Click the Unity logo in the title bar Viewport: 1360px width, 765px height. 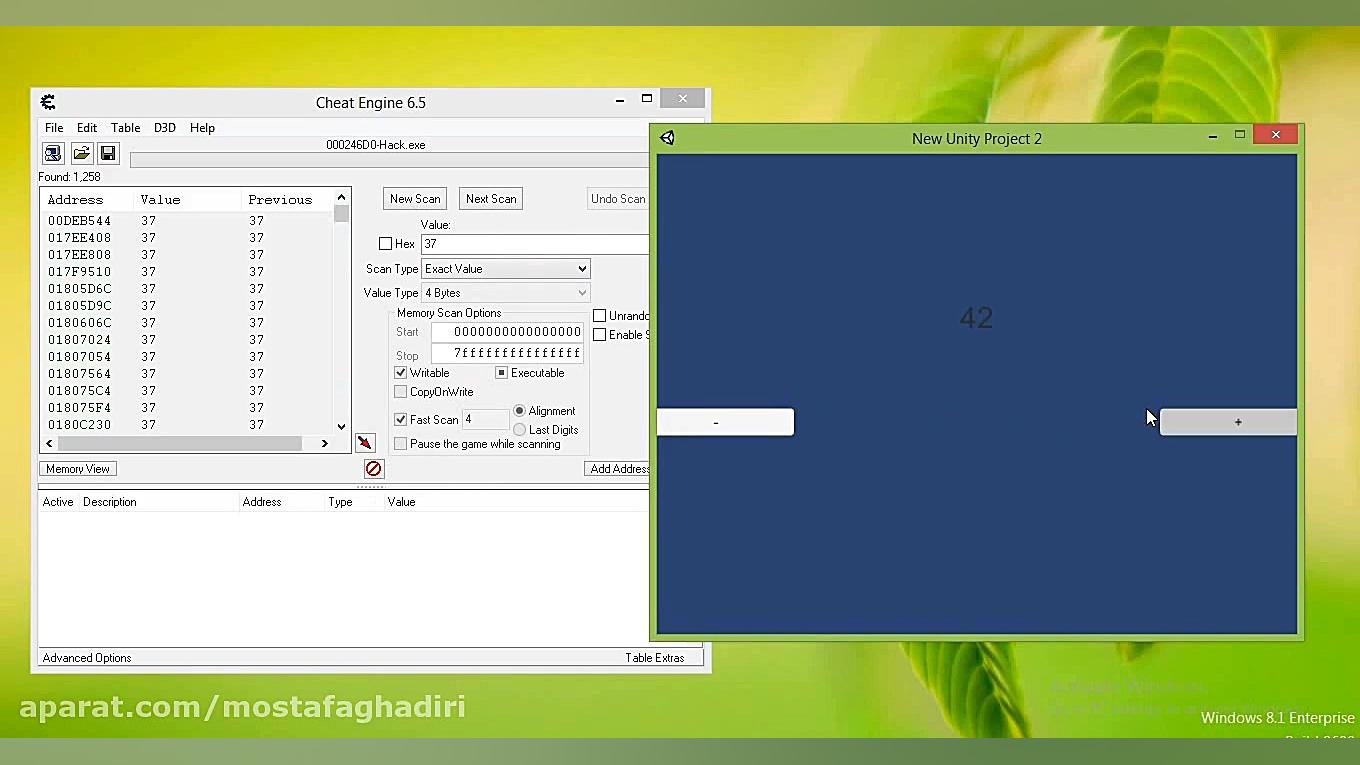pos(667,138)
